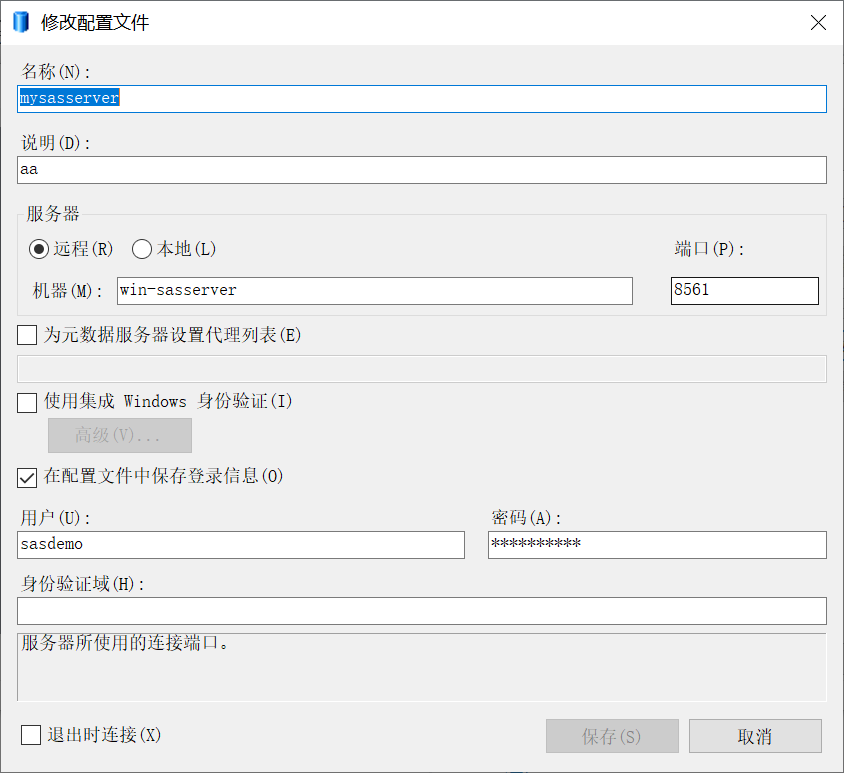Click the 高级(V)... button
The height and width of the screenshot is (773, 844).
tap(120, 435)
